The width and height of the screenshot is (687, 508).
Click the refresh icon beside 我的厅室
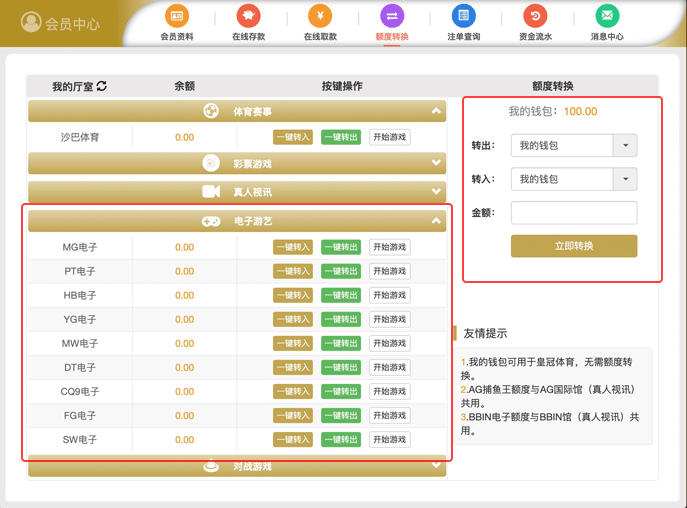click(x=101, y=87)
